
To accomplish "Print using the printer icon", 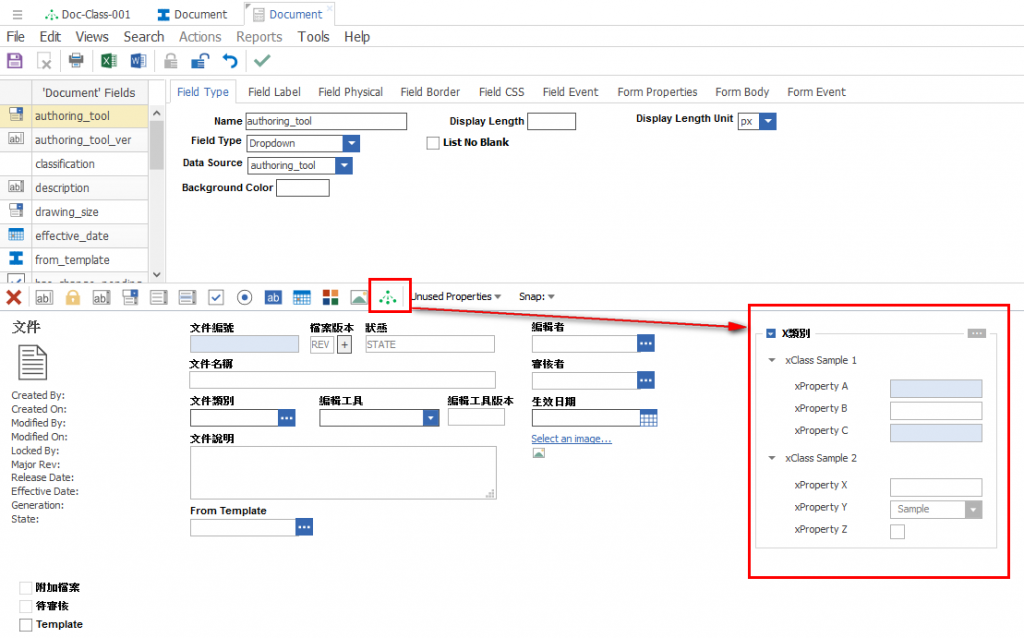I will (76, 61).
